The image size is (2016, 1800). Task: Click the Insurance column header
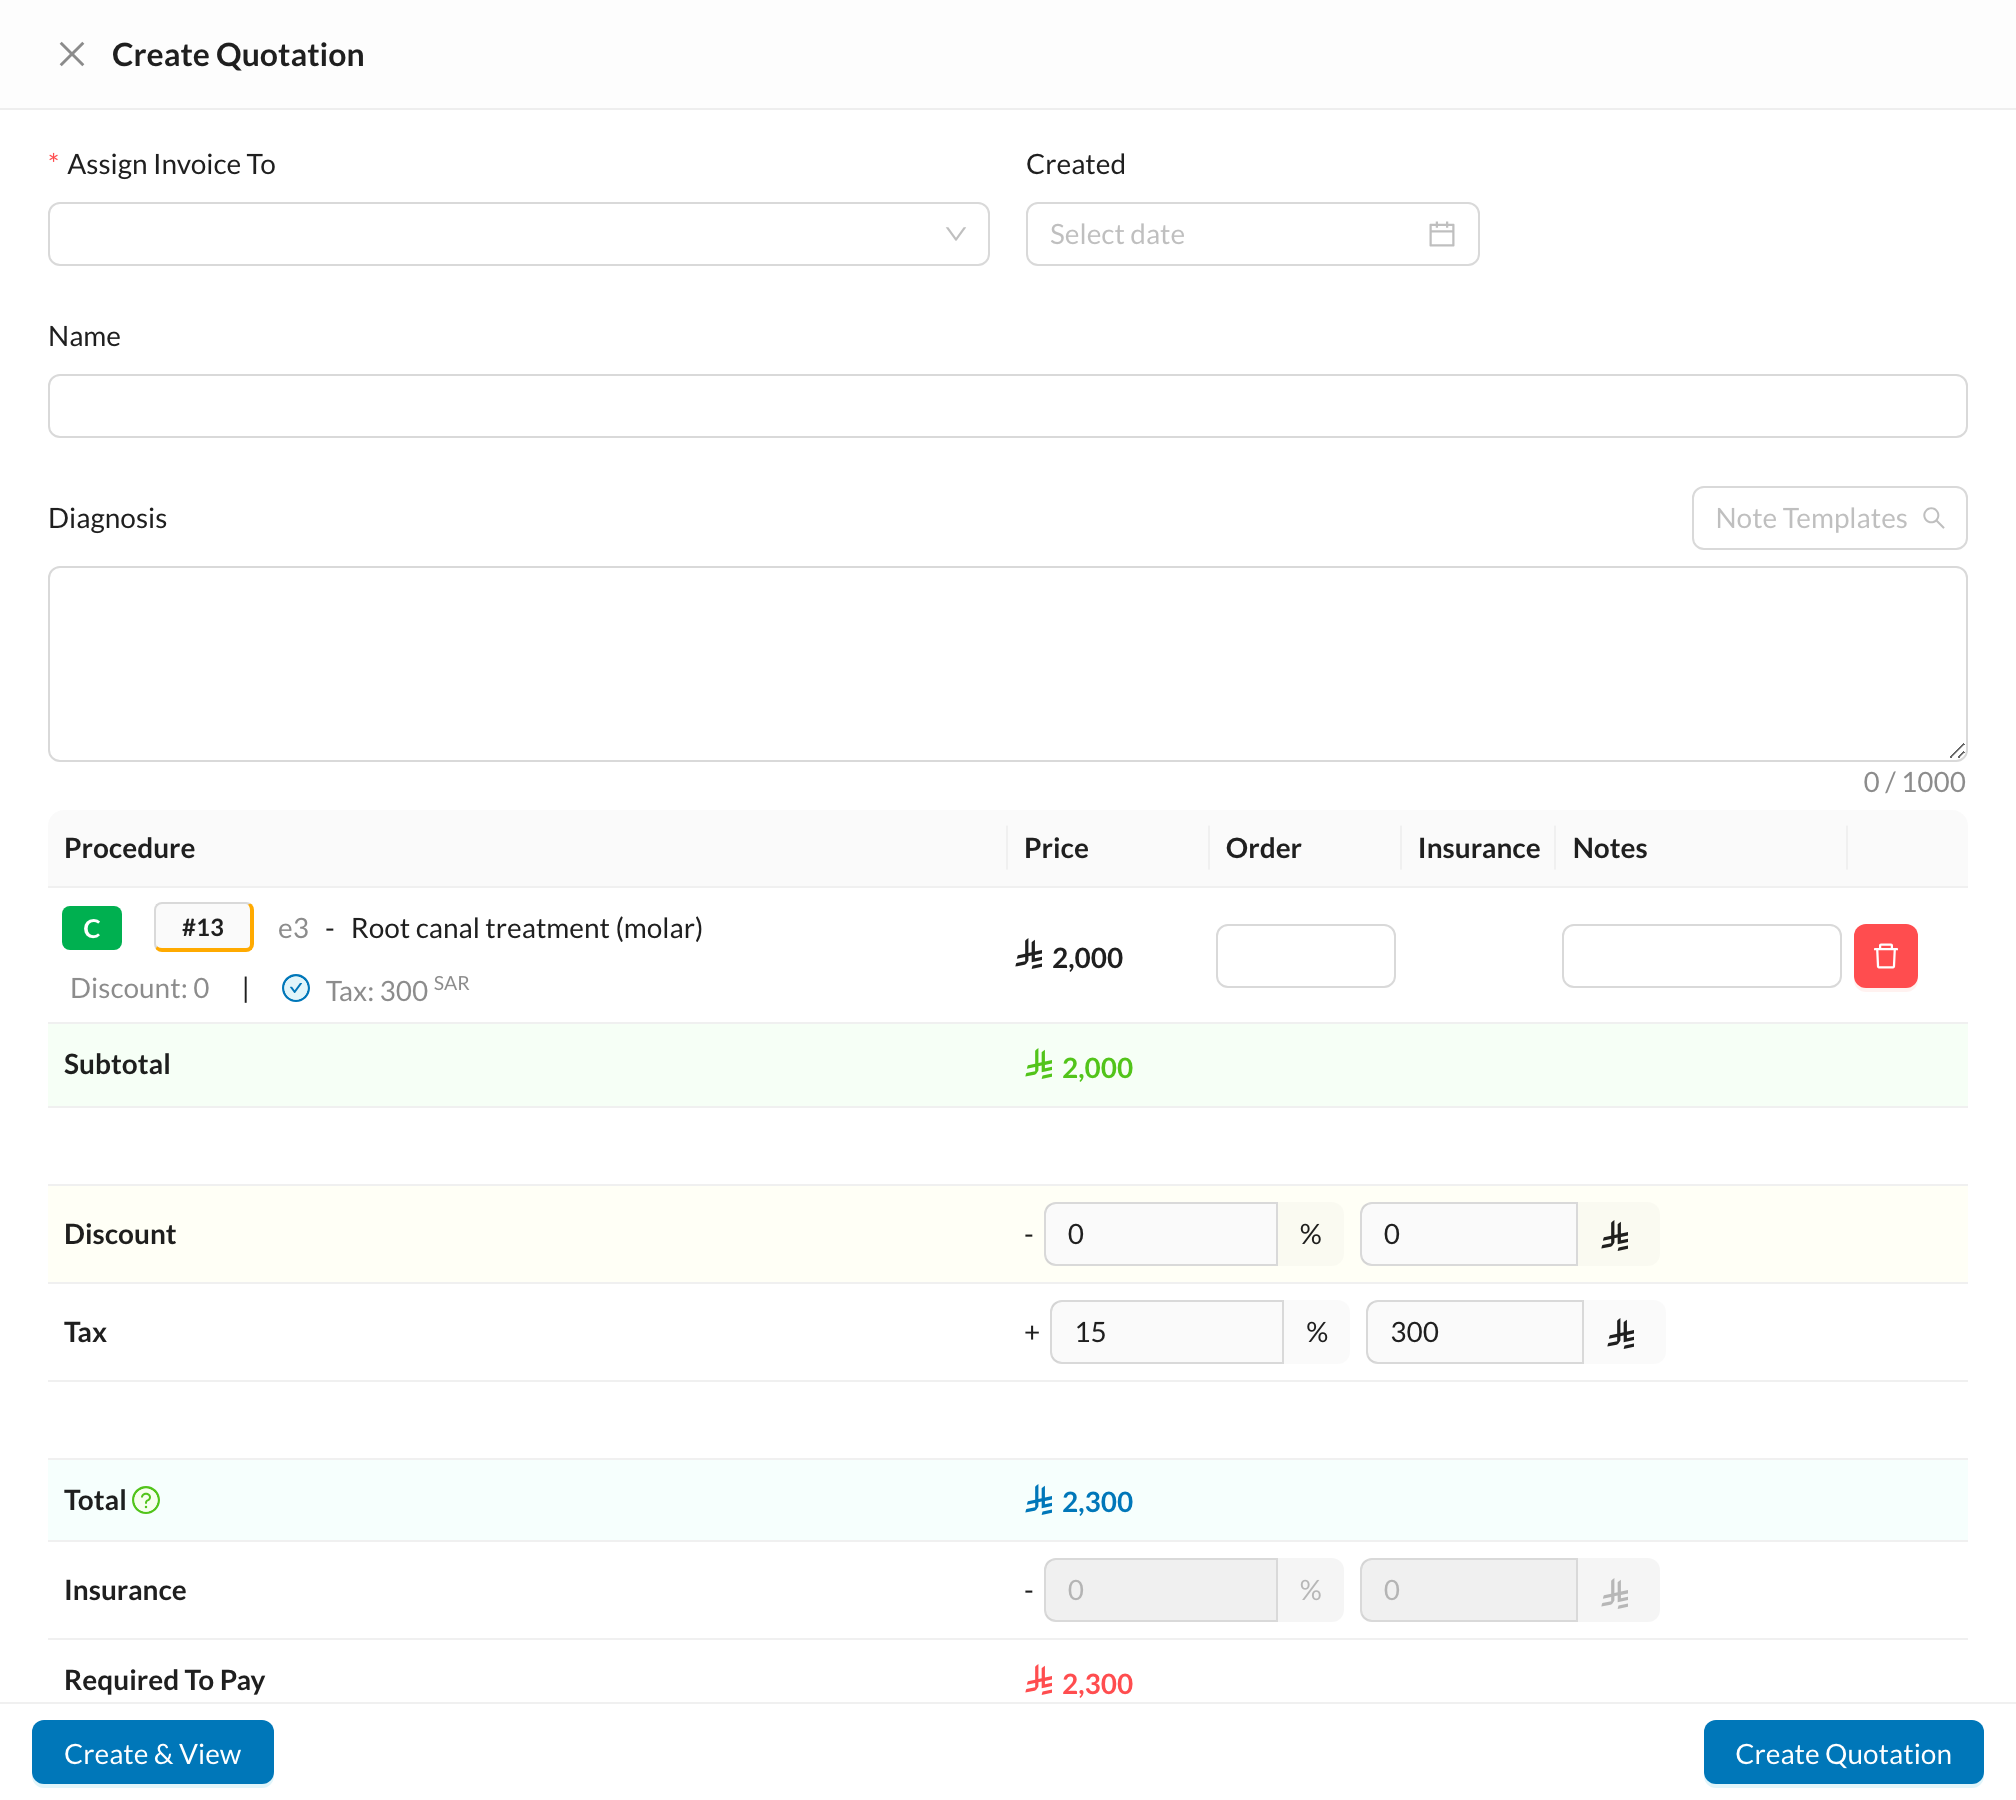(x=1478, y=848)
